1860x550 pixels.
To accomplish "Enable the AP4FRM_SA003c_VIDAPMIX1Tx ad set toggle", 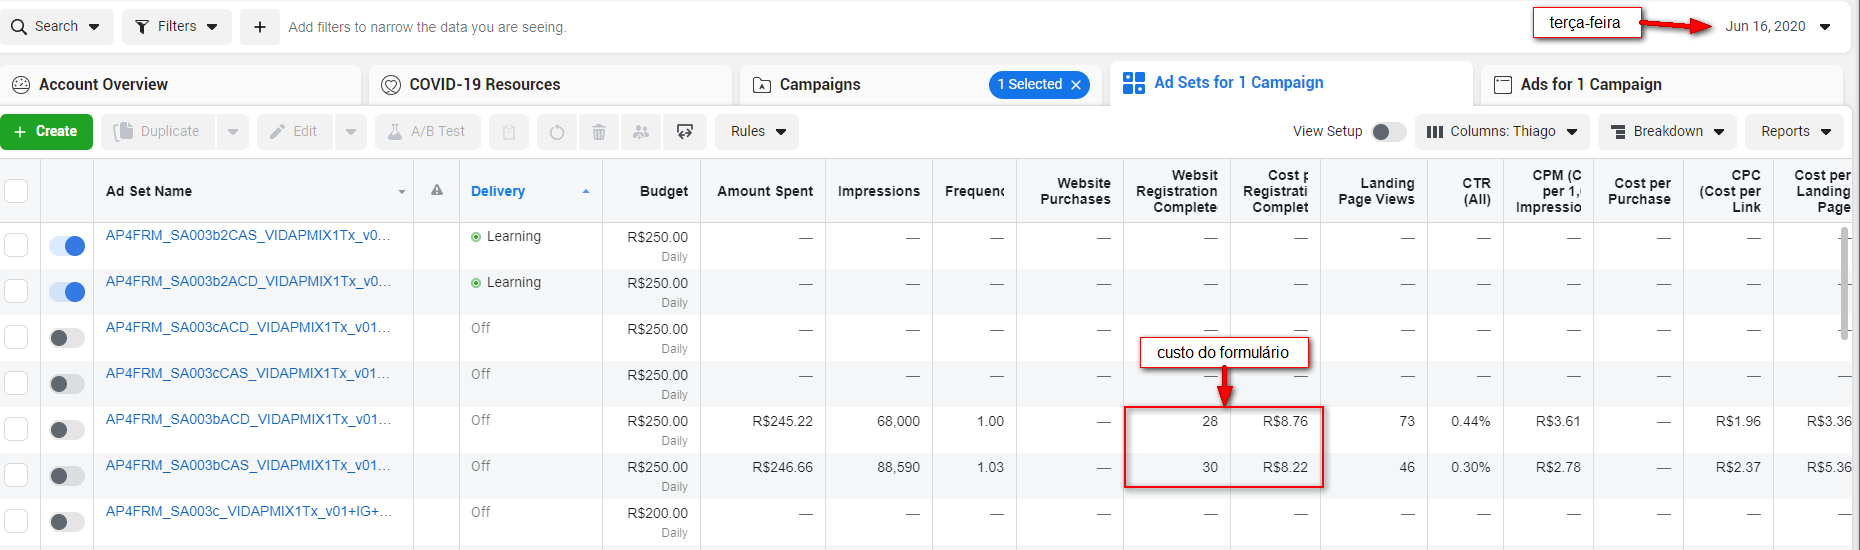I will coord(67,522).
